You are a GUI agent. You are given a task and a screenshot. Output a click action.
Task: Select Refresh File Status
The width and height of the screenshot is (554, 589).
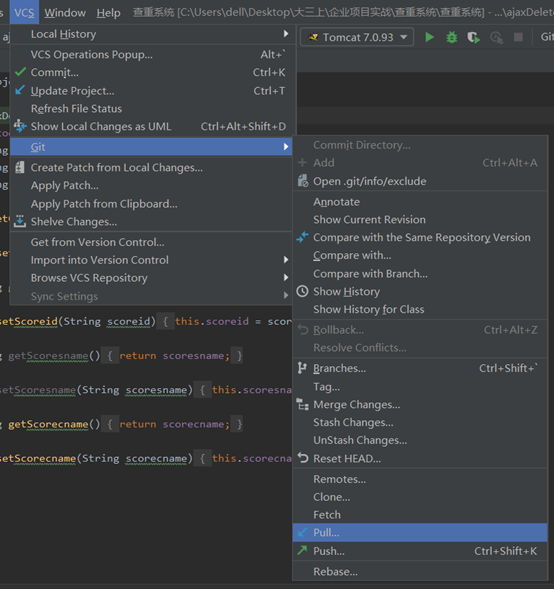(x=151, y=109)
